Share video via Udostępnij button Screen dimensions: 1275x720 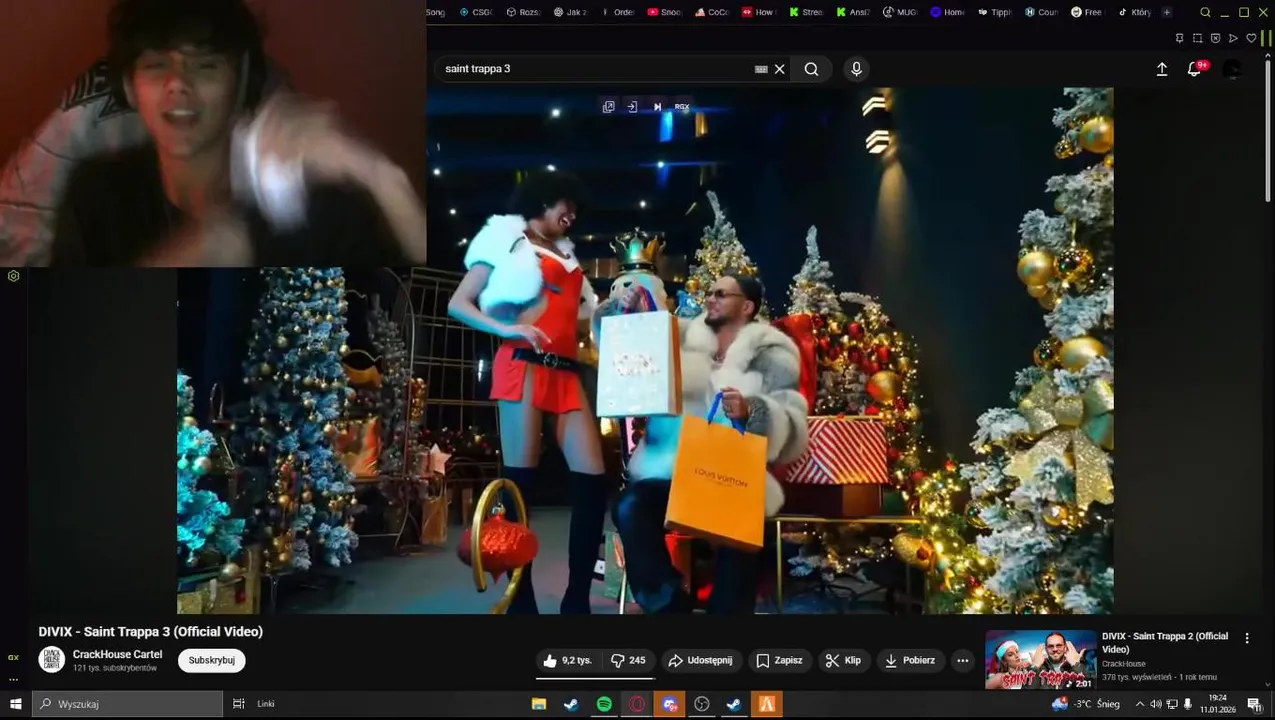(700, 661)
